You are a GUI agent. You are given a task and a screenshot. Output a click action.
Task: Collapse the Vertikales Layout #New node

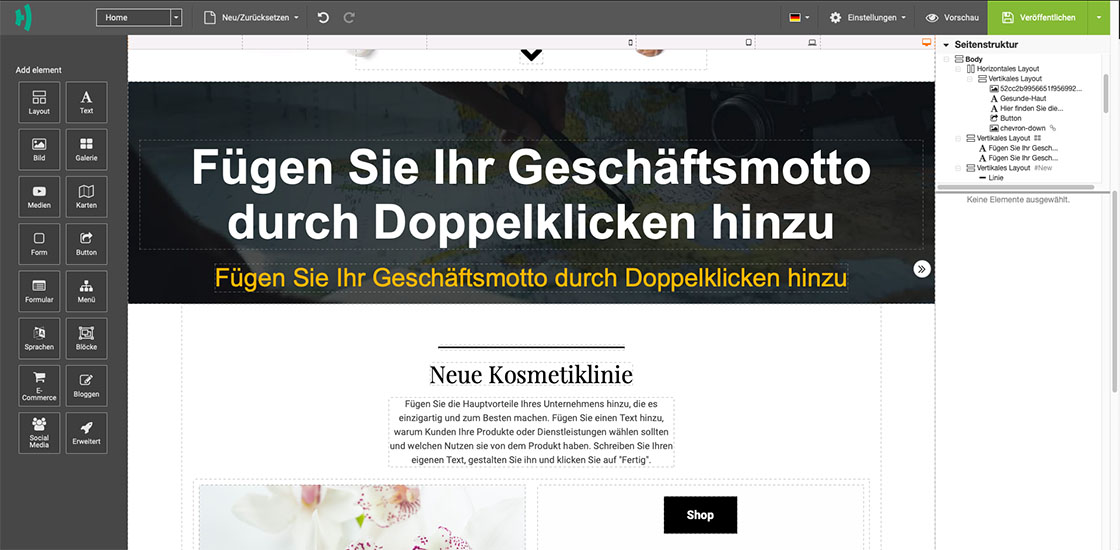[959, 167]
